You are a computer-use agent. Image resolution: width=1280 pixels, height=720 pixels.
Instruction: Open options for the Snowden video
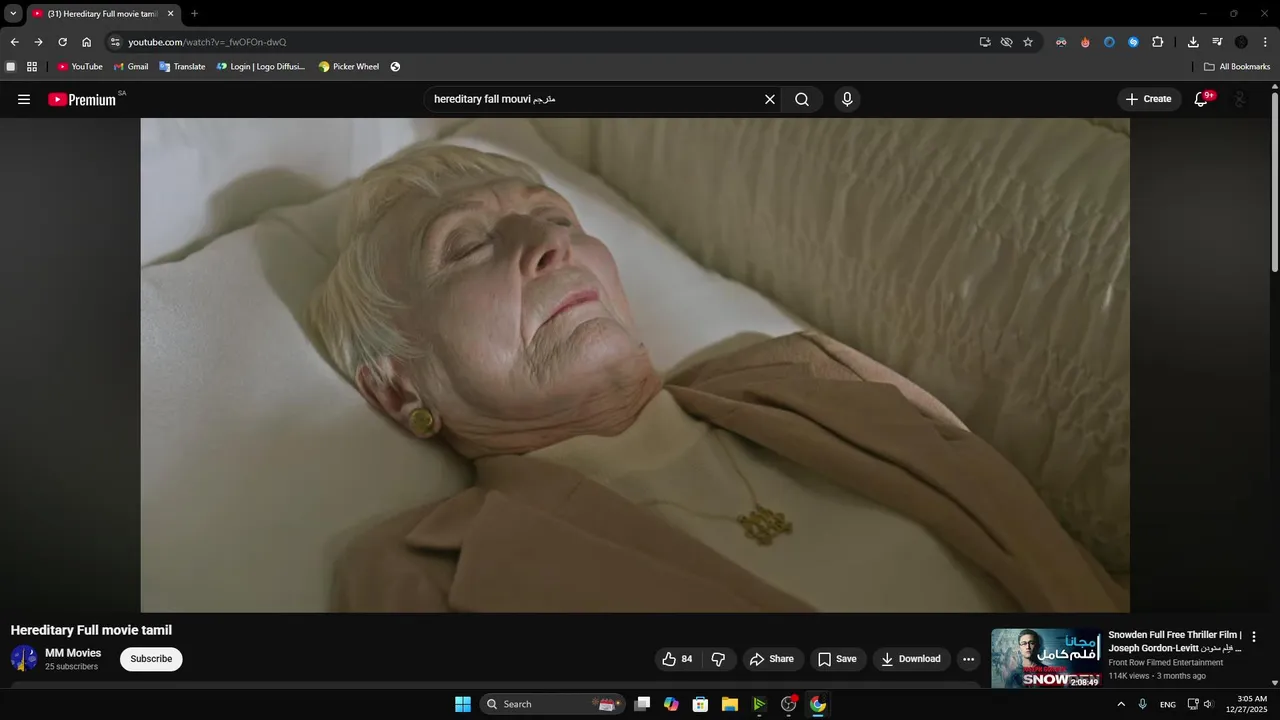[x=1254, y=637]
